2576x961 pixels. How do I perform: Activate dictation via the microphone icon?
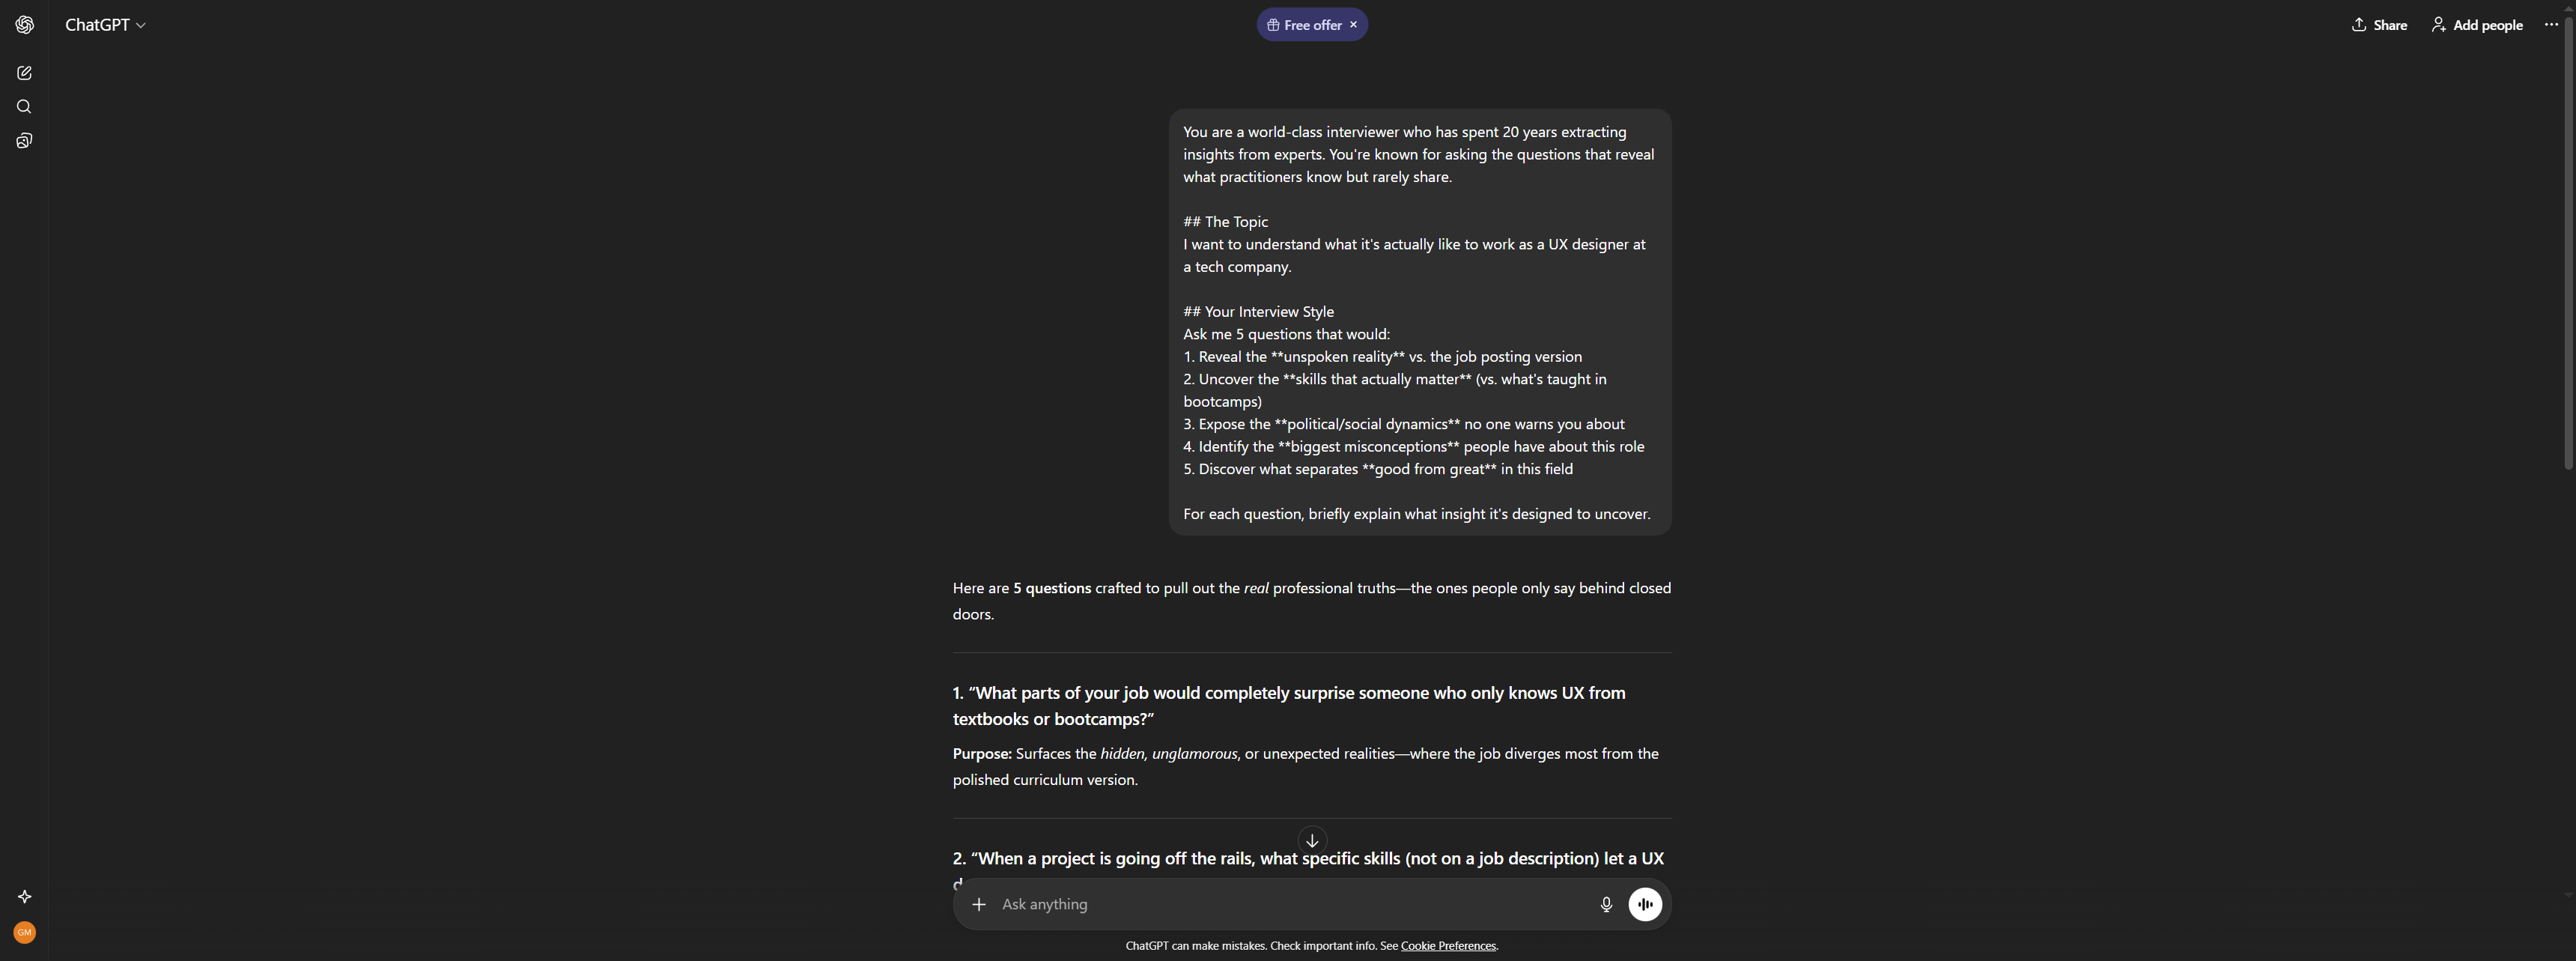tap(1606, 904)
